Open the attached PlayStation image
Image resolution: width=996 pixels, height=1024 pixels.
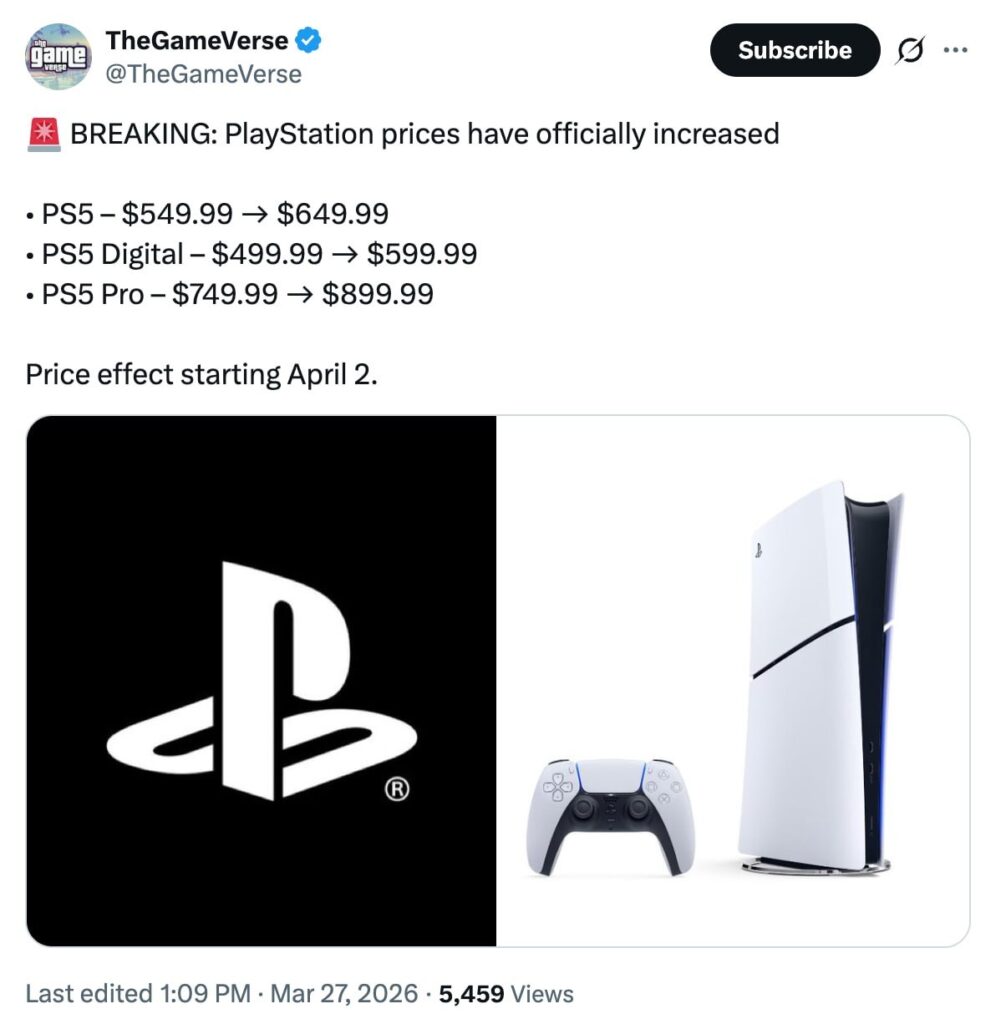[498, 680]
